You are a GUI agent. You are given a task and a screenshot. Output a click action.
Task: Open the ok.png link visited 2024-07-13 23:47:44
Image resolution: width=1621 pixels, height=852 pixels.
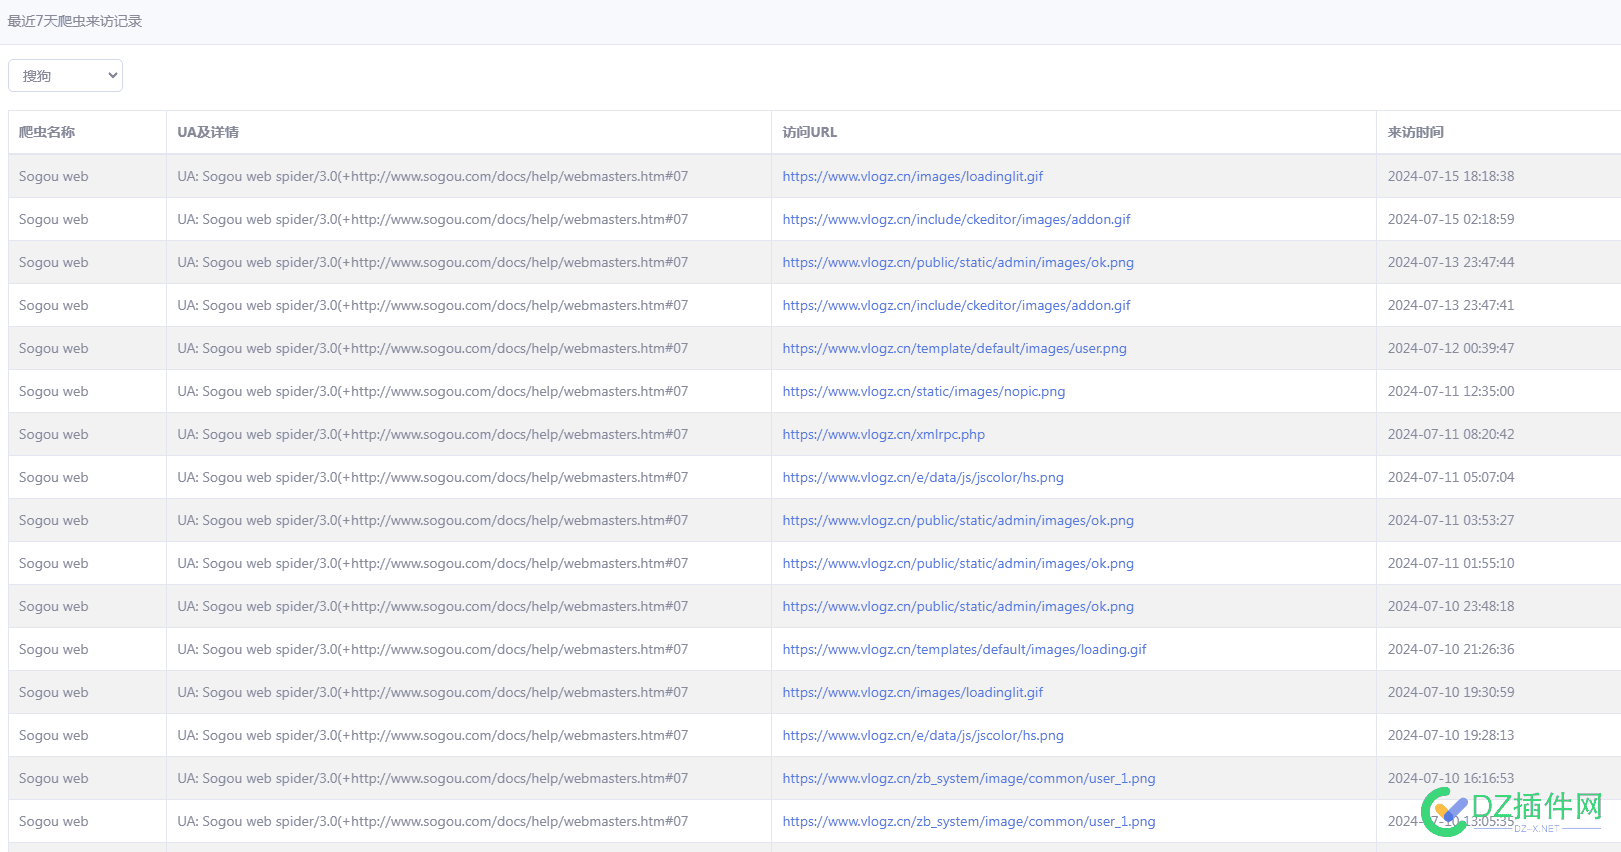tap(958, 262)
